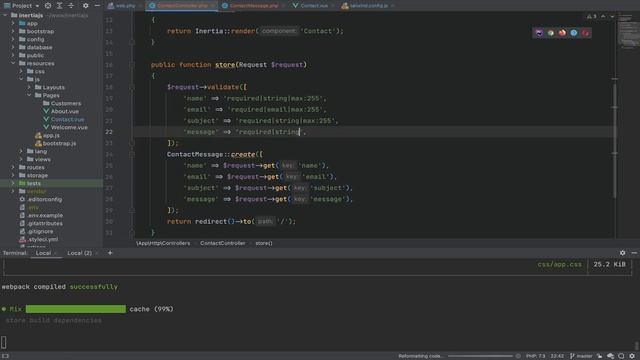Collapse the inertiajs project root
Image resolution: width=640 pixels, height=360 pixels.
[5, 16]
